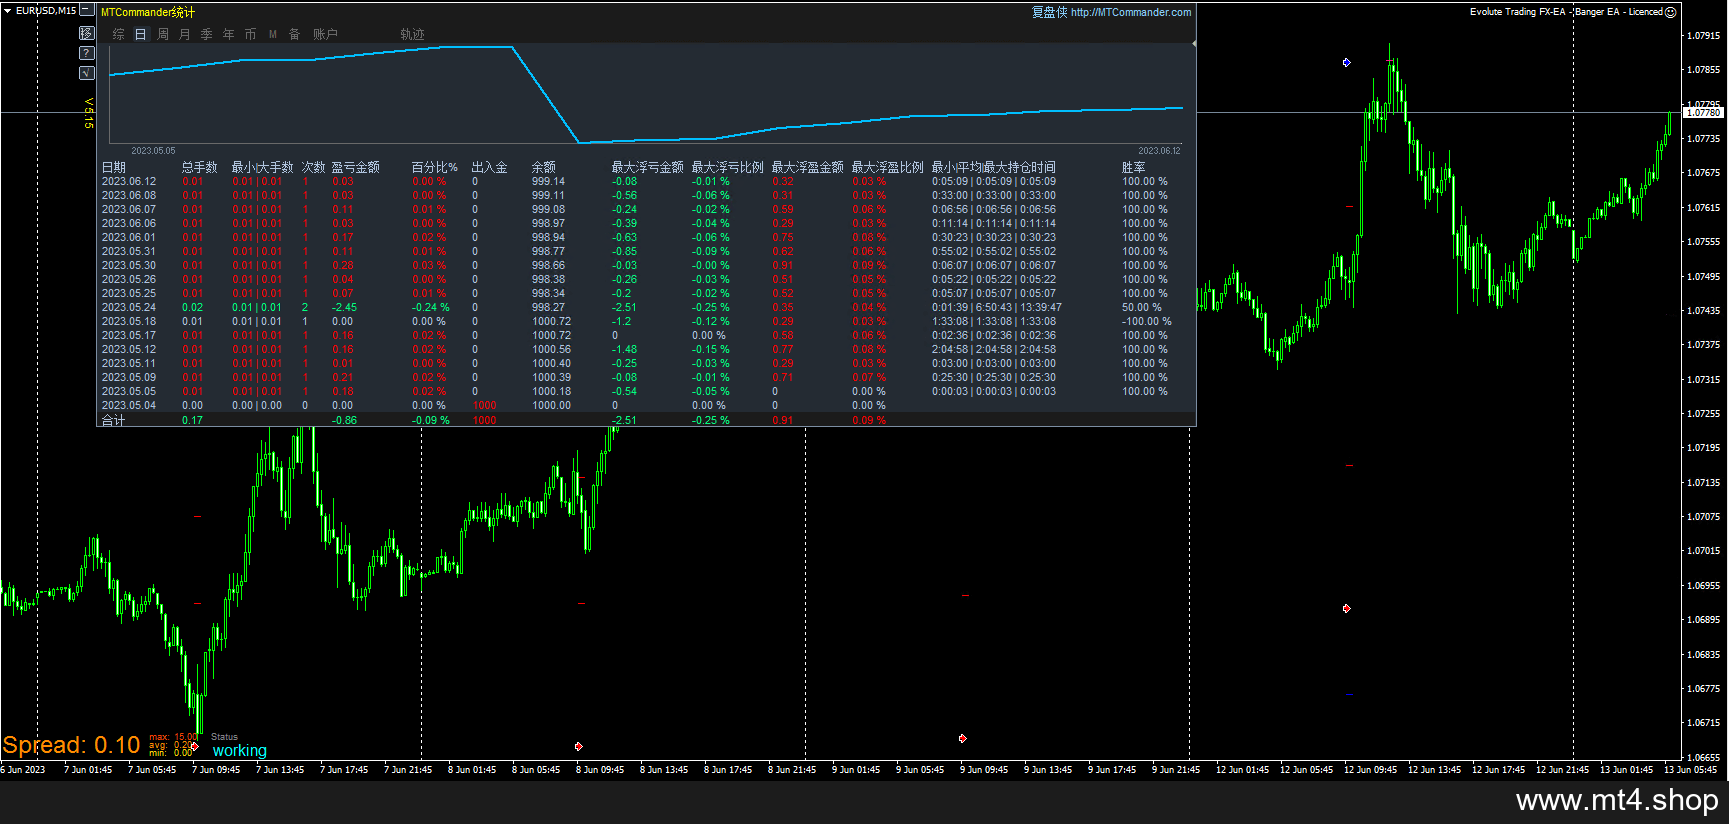Switch to the 周 weekly tab
Viewport: 1729px width, 824px height.
(x=163, y=34)
